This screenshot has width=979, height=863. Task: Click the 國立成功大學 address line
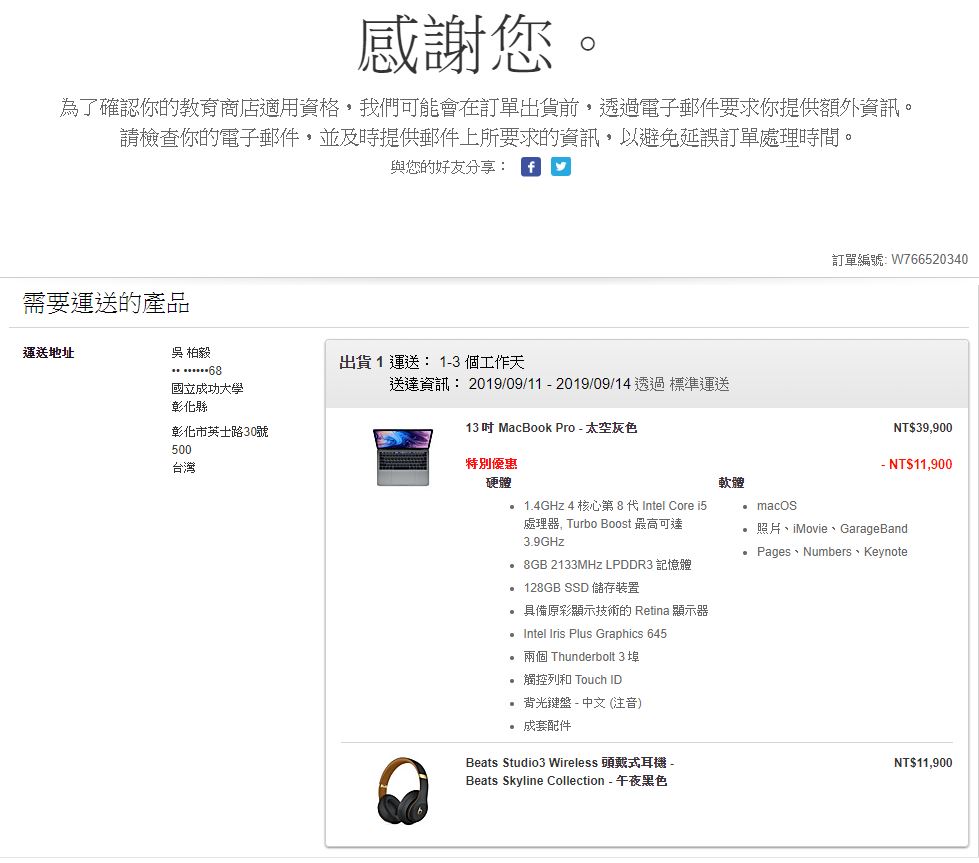coord(207,388)
